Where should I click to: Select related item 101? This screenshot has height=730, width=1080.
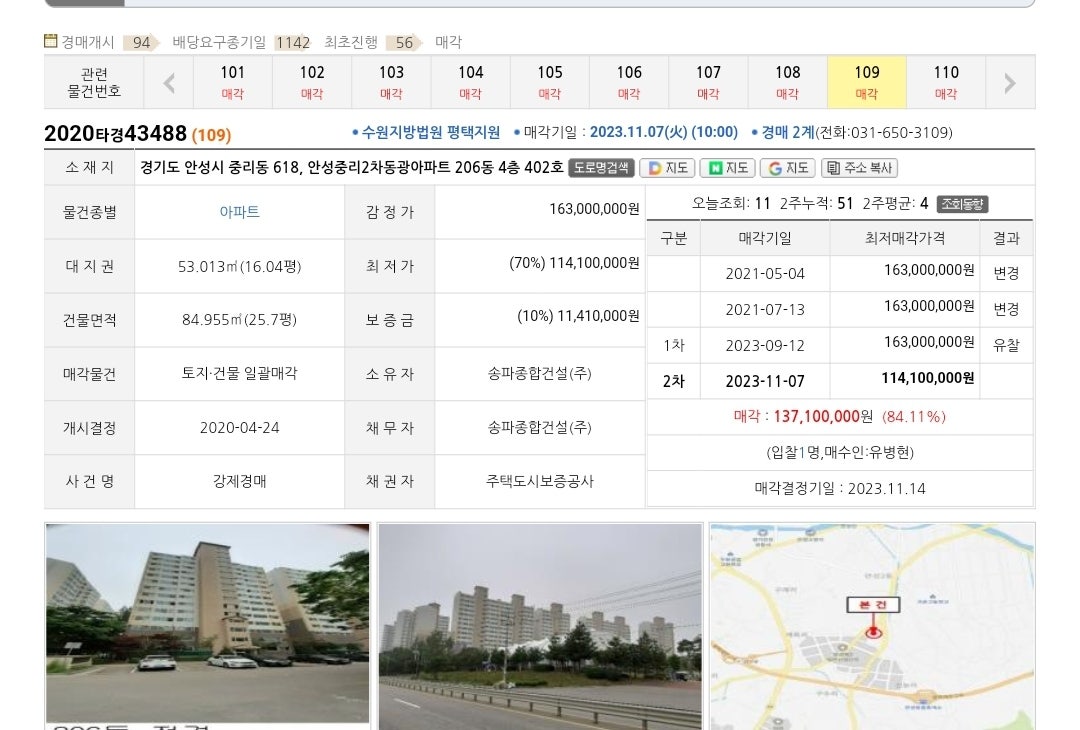233,82
